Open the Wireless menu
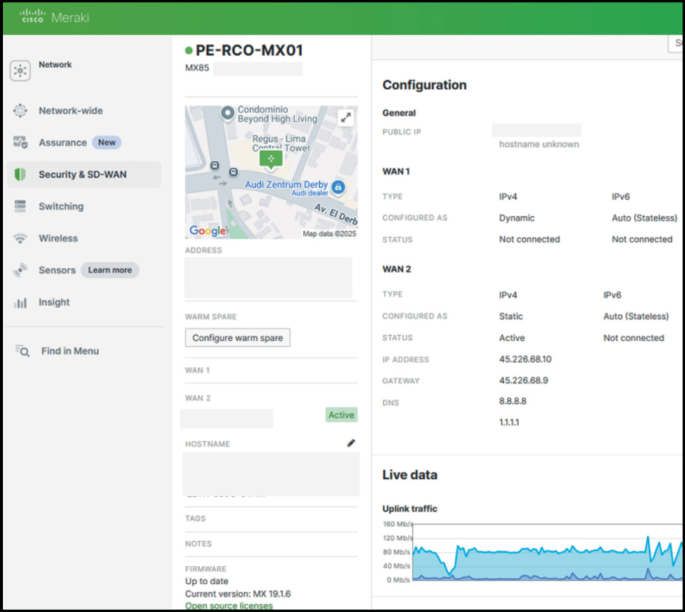Image resolution: width=685 pixels, height=612 pixels. (59, 238)
